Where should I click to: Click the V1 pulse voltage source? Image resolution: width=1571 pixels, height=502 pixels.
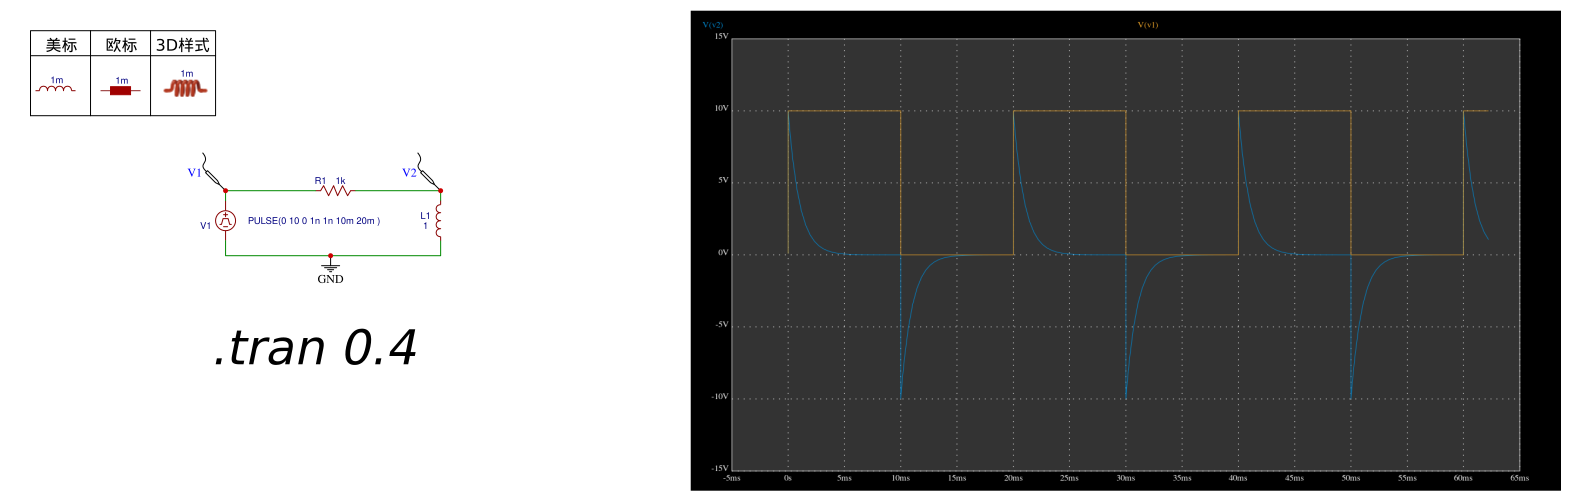tap(226, 221)
